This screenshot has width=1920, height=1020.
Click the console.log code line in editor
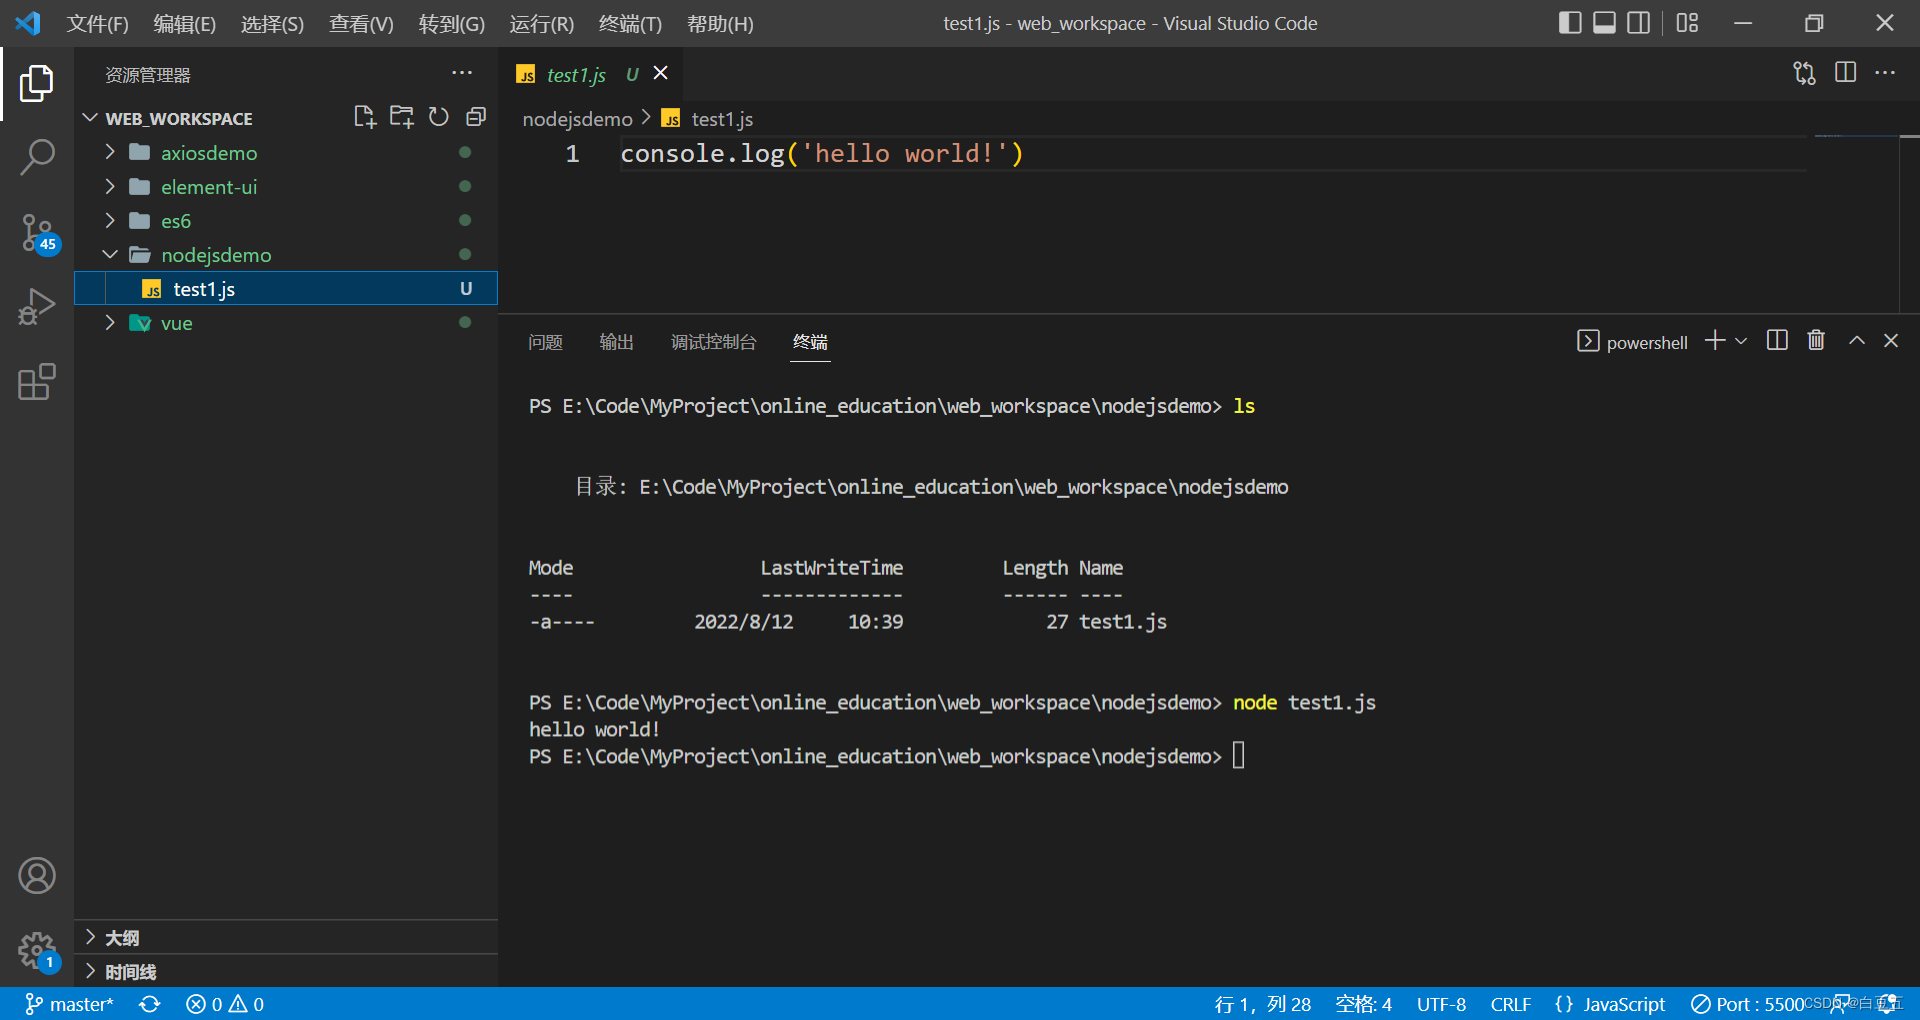[822, 153]
